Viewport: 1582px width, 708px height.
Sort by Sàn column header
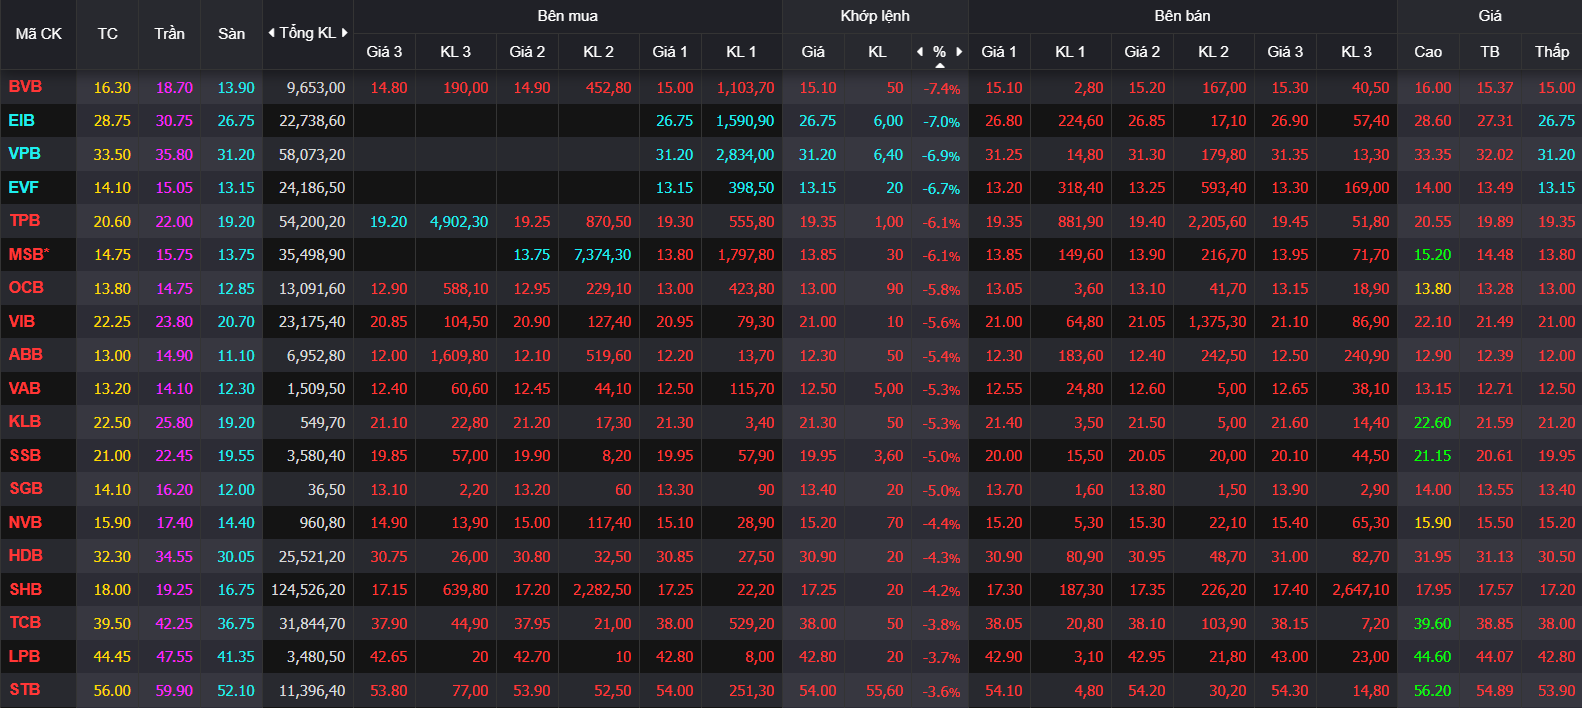(x=231, y=34)
